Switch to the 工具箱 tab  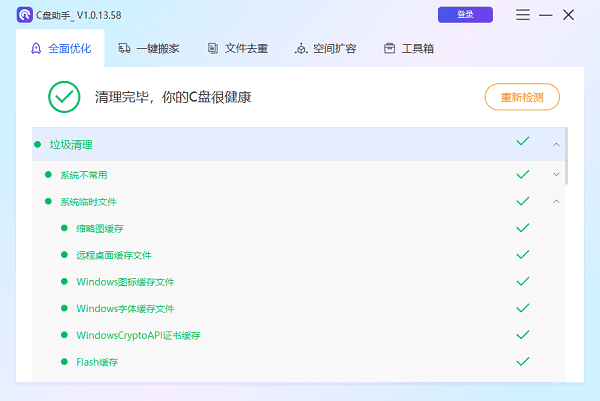point(417,49)
